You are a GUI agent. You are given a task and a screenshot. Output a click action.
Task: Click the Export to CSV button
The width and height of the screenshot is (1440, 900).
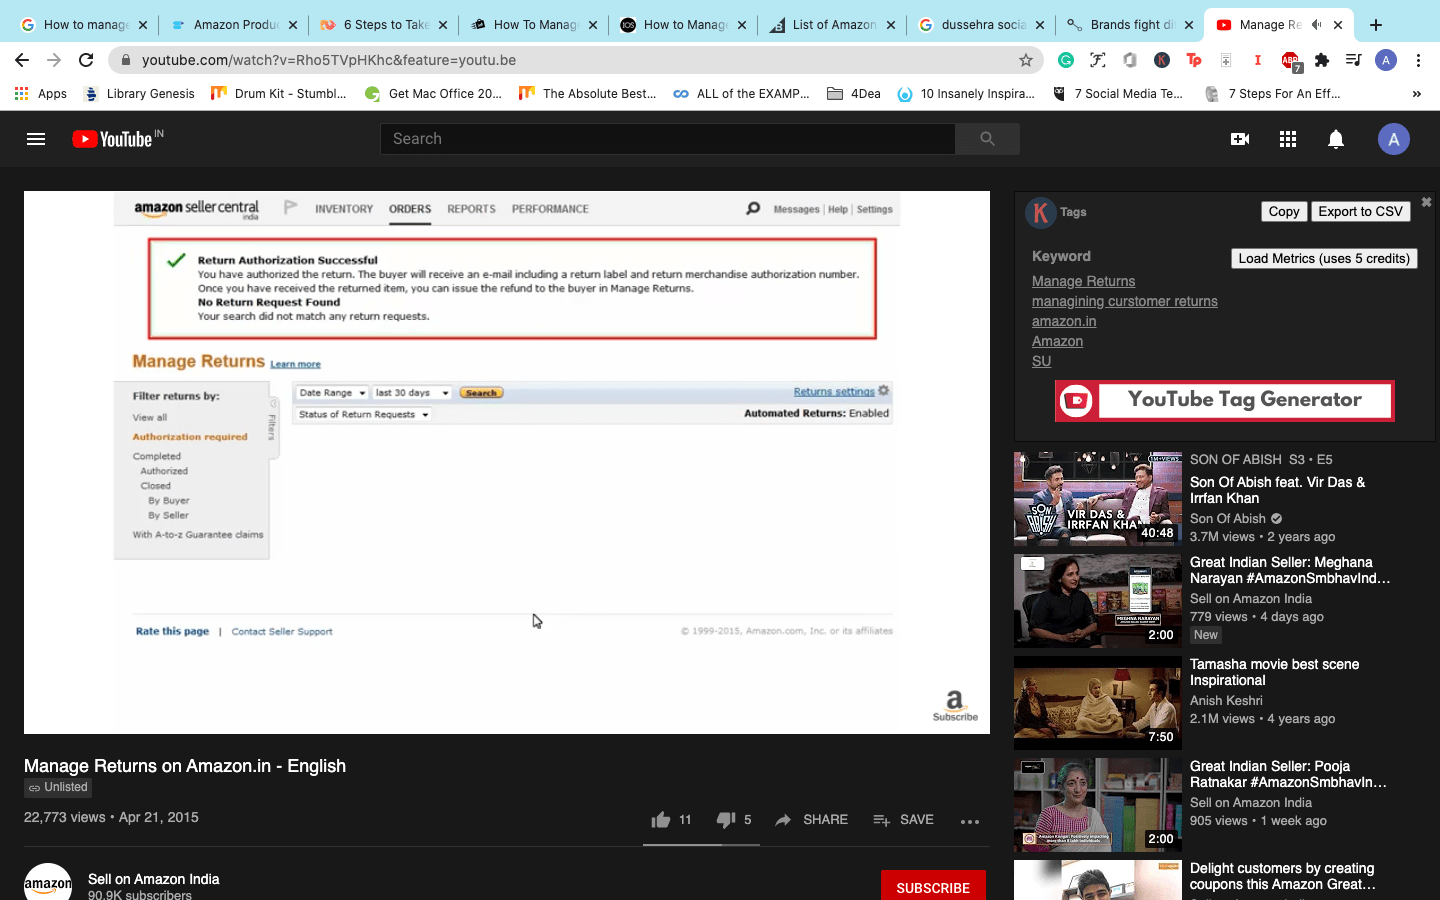pos(1359,211)
